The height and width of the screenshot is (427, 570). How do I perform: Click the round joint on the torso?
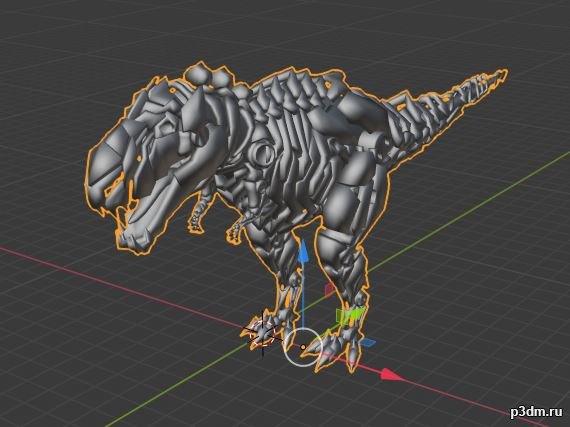(x=262, y=154)
